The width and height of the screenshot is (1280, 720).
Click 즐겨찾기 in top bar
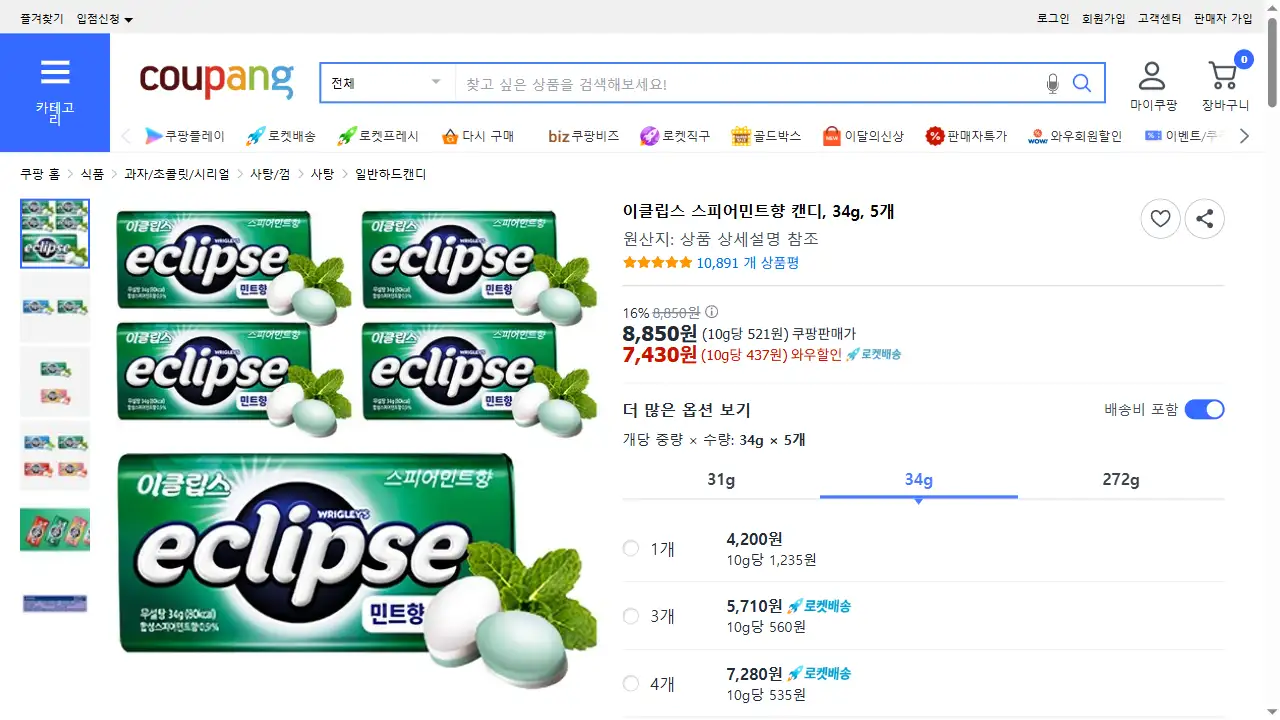[41, 19]
